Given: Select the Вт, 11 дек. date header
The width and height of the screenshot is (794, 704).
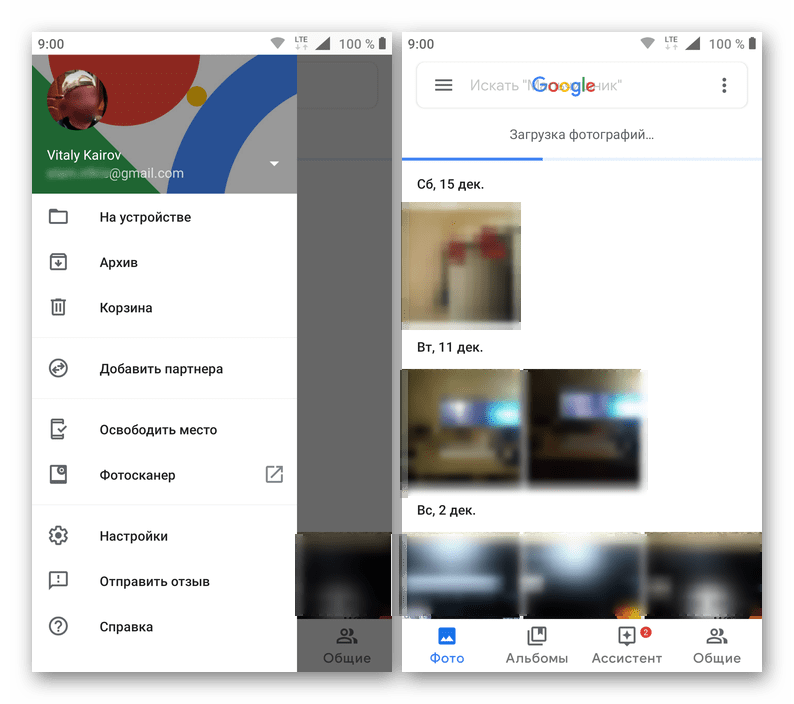Looking at the screenshot, I should [x=450, y=347].
